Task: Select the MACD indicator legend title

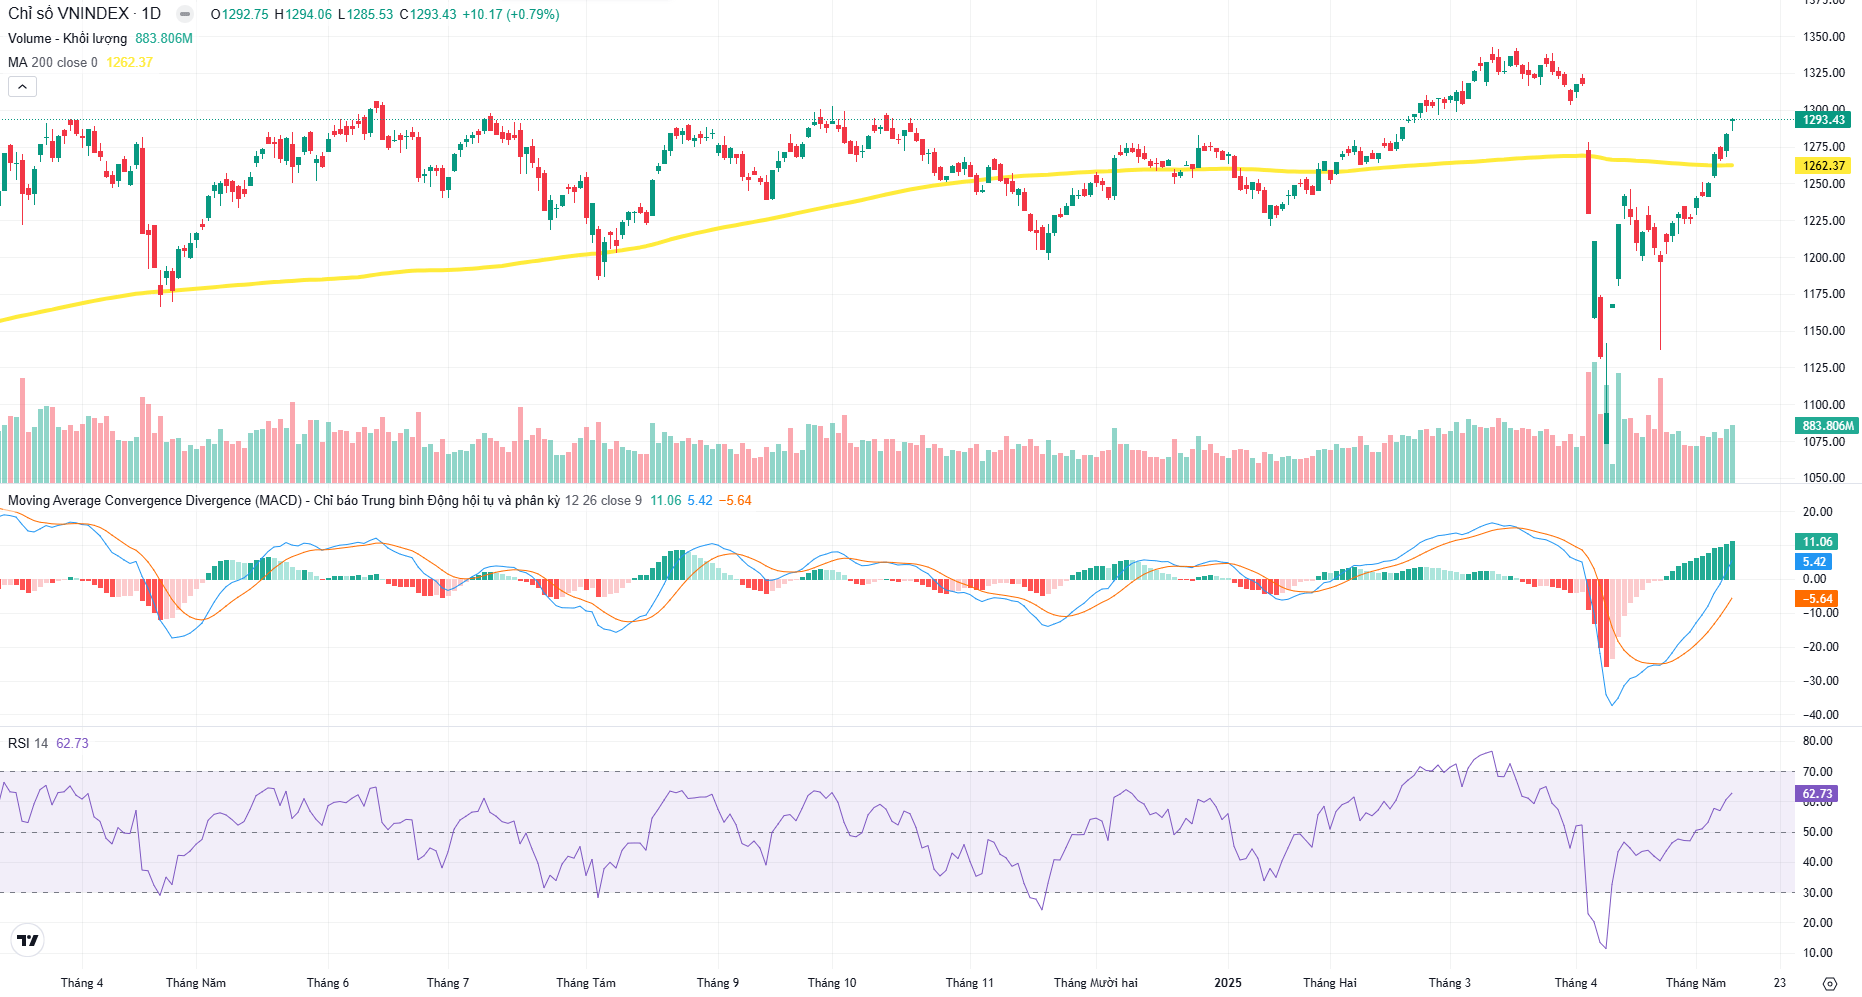Action: pyautogui.click(x=284, y=500)
